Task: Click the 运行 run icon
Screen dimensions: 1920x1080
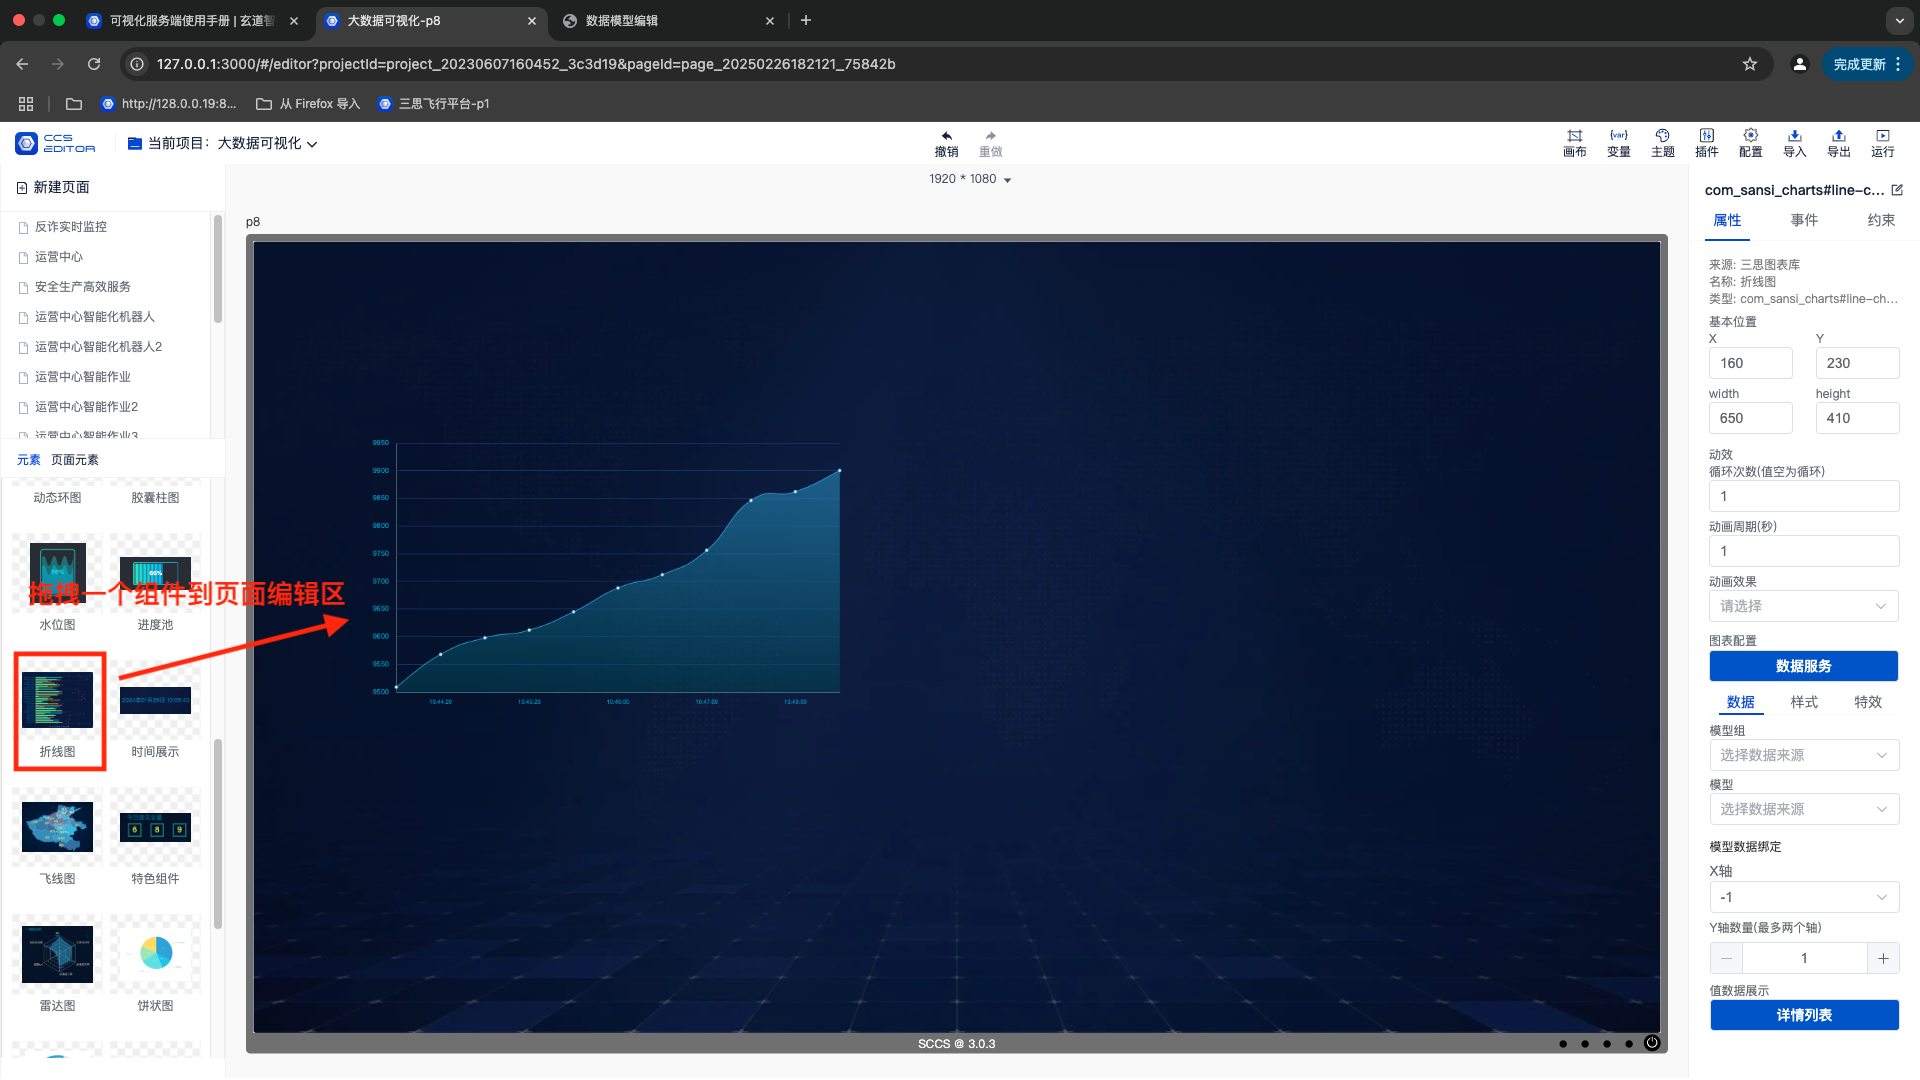Action: point(1882,136)
